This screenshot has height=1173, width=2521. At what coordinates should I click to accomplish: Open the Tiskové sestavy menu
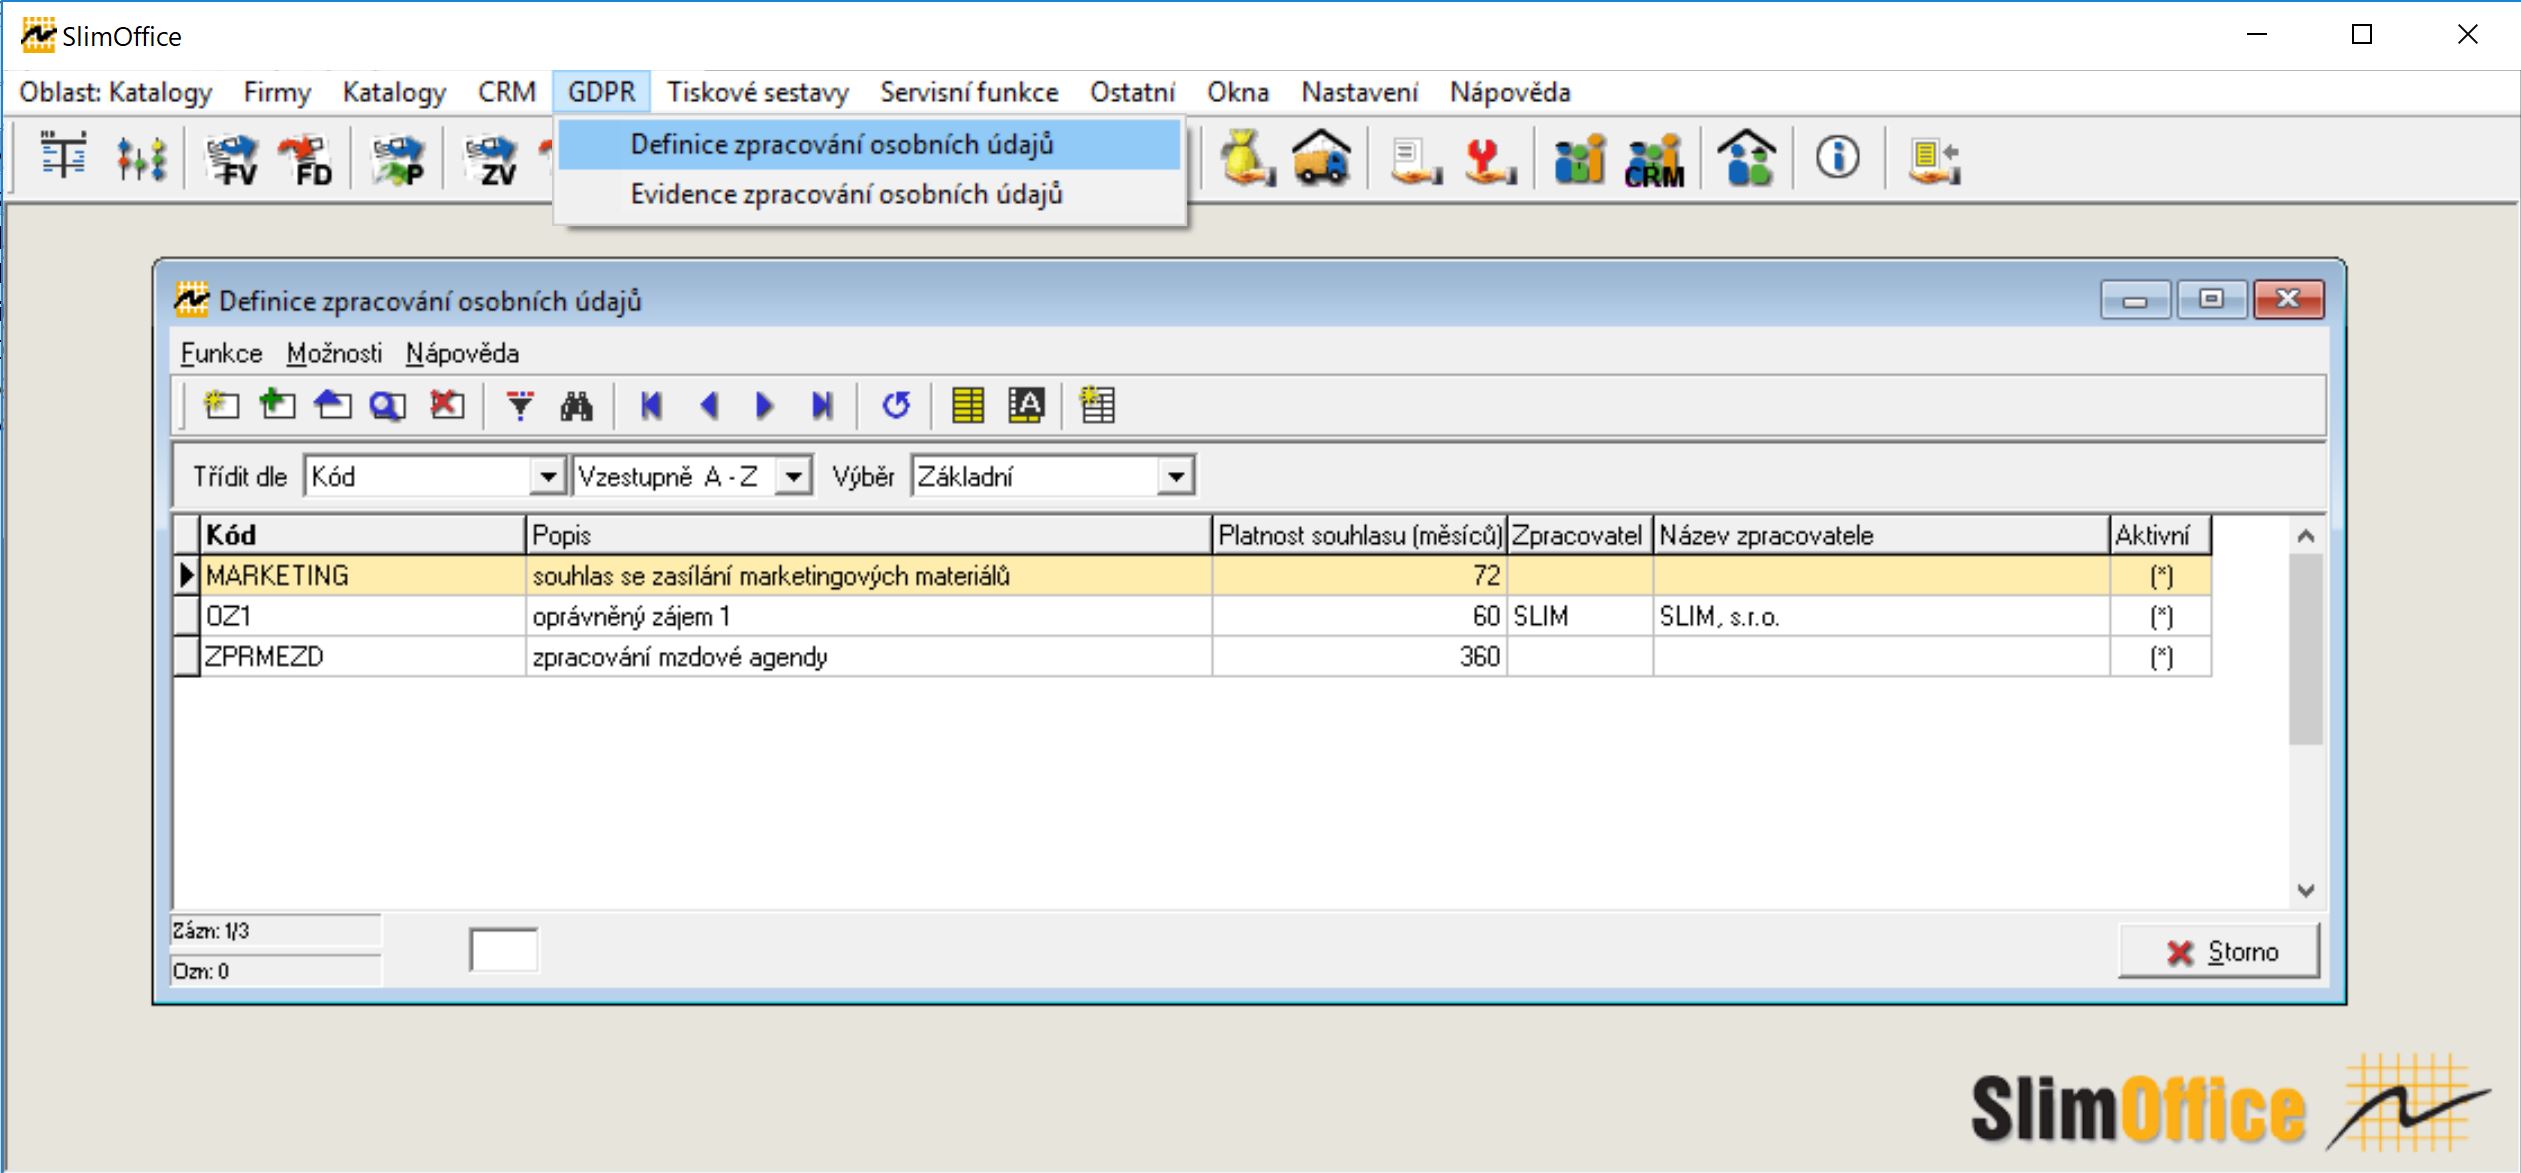coord(758,92)
